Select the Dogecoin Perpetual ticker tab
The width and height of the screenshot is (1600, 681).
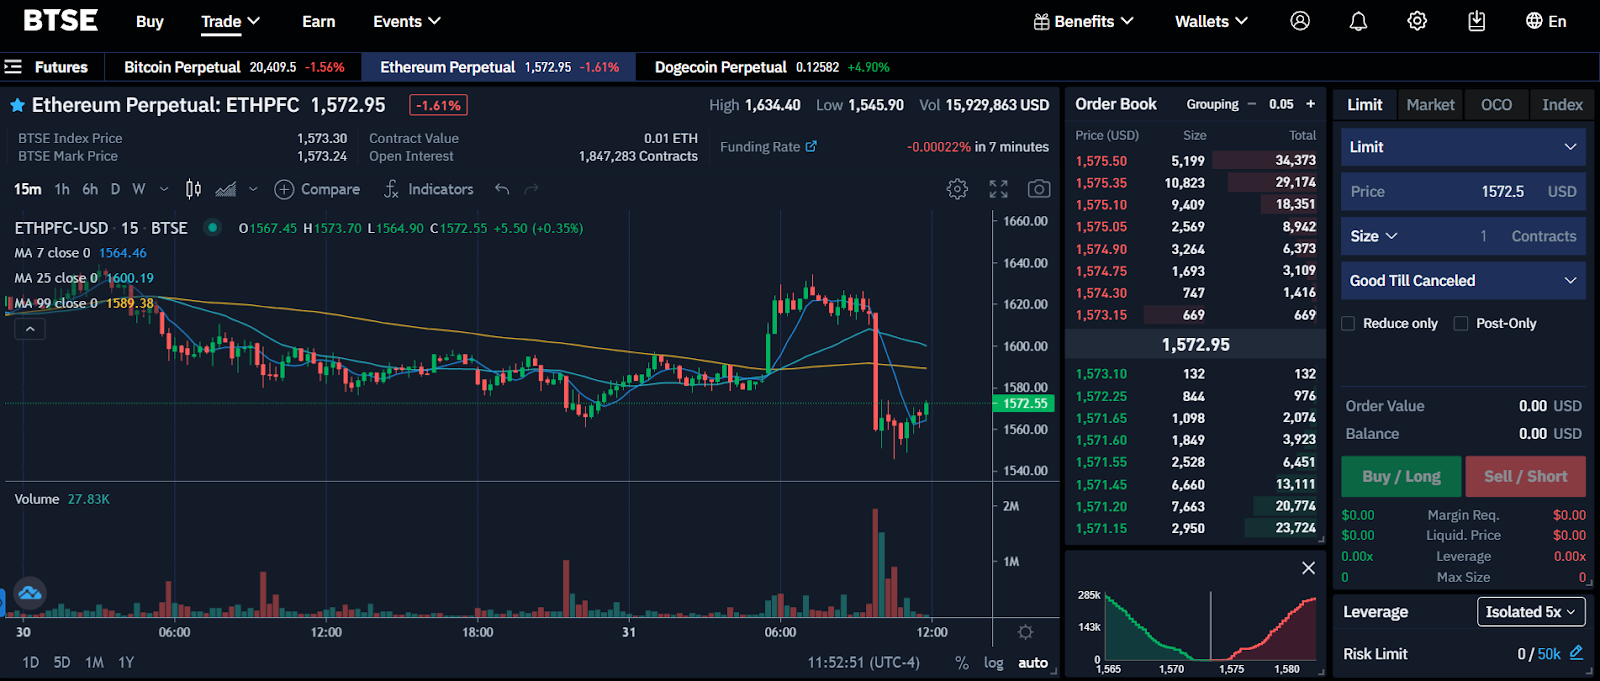771,67
